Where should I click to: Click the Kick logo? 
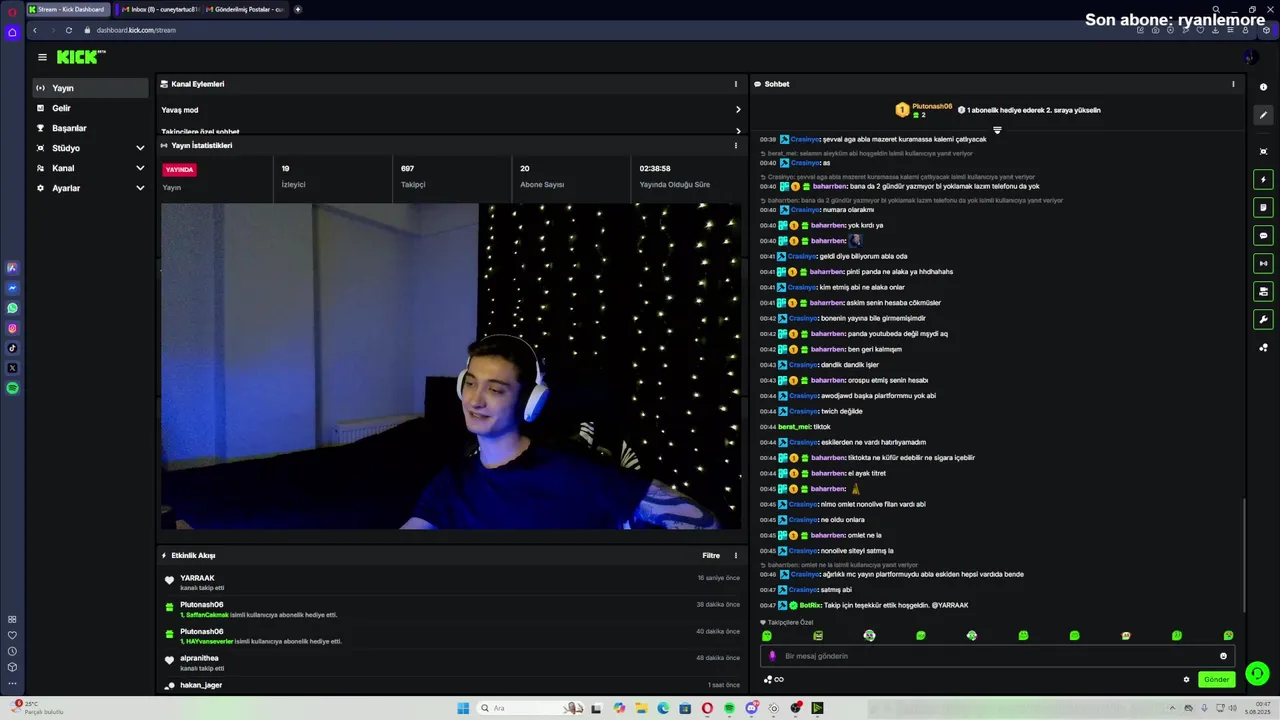(x=80, y=57)
